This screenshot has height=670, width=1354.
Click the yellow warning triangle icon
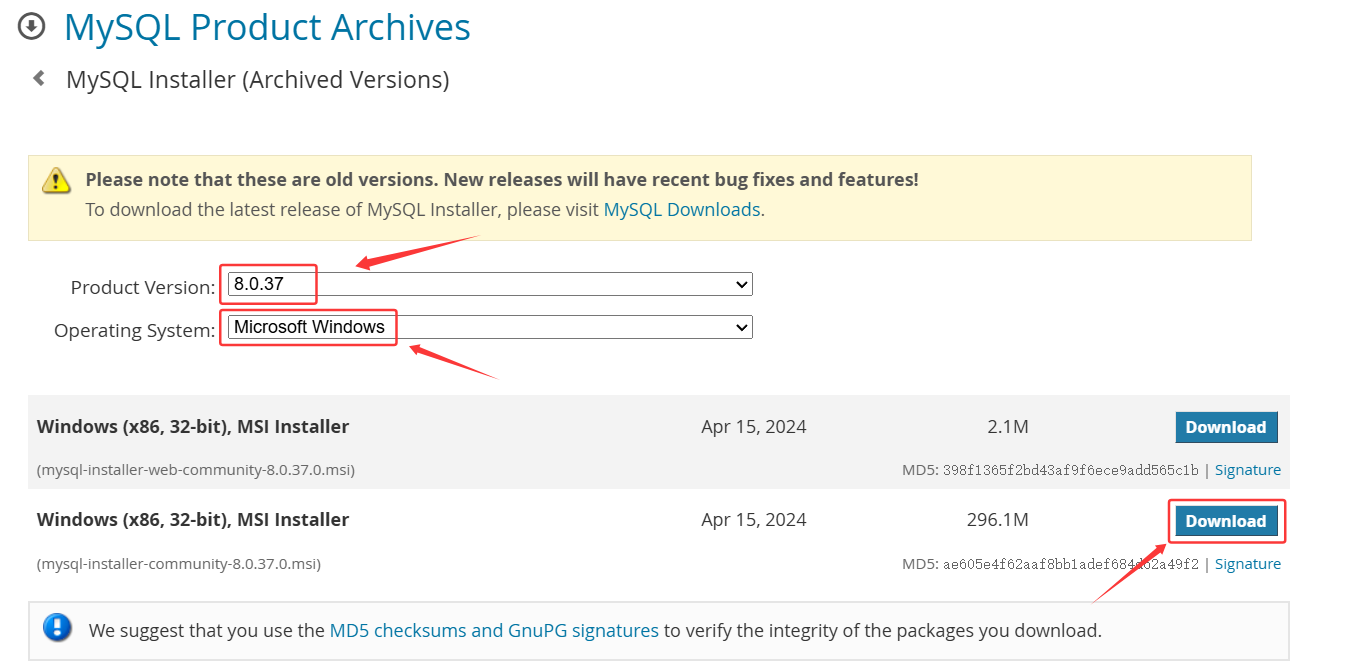[57, 180]
